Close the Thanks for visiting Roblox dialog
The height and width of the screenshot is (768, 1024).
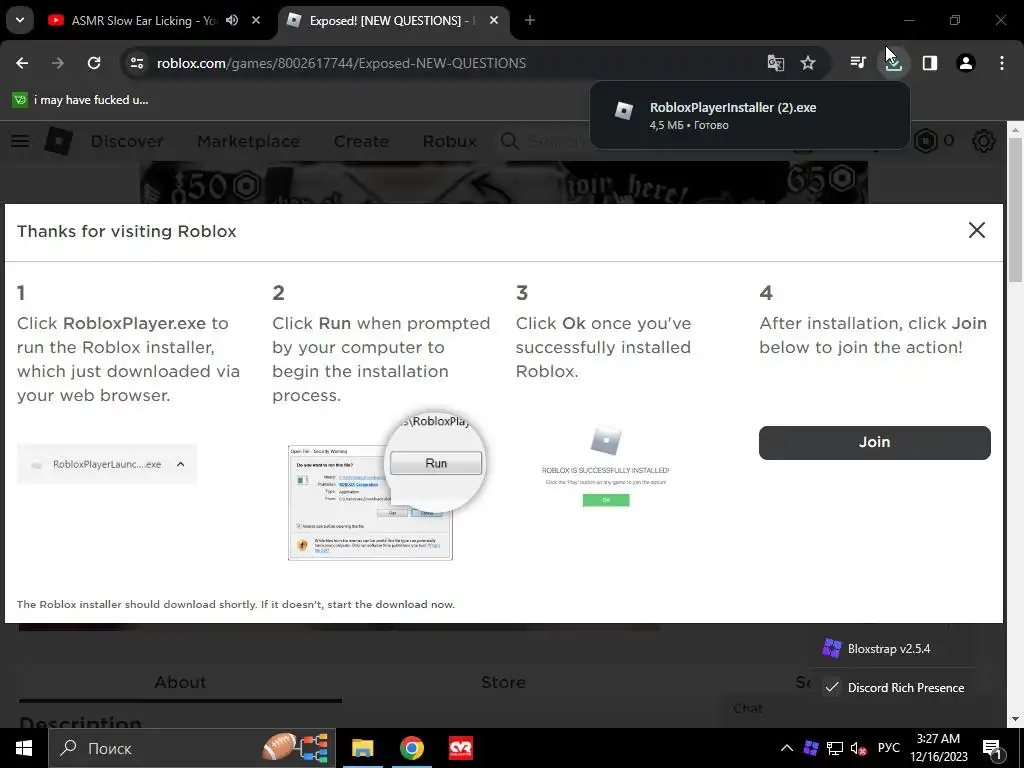pos(976,230)
